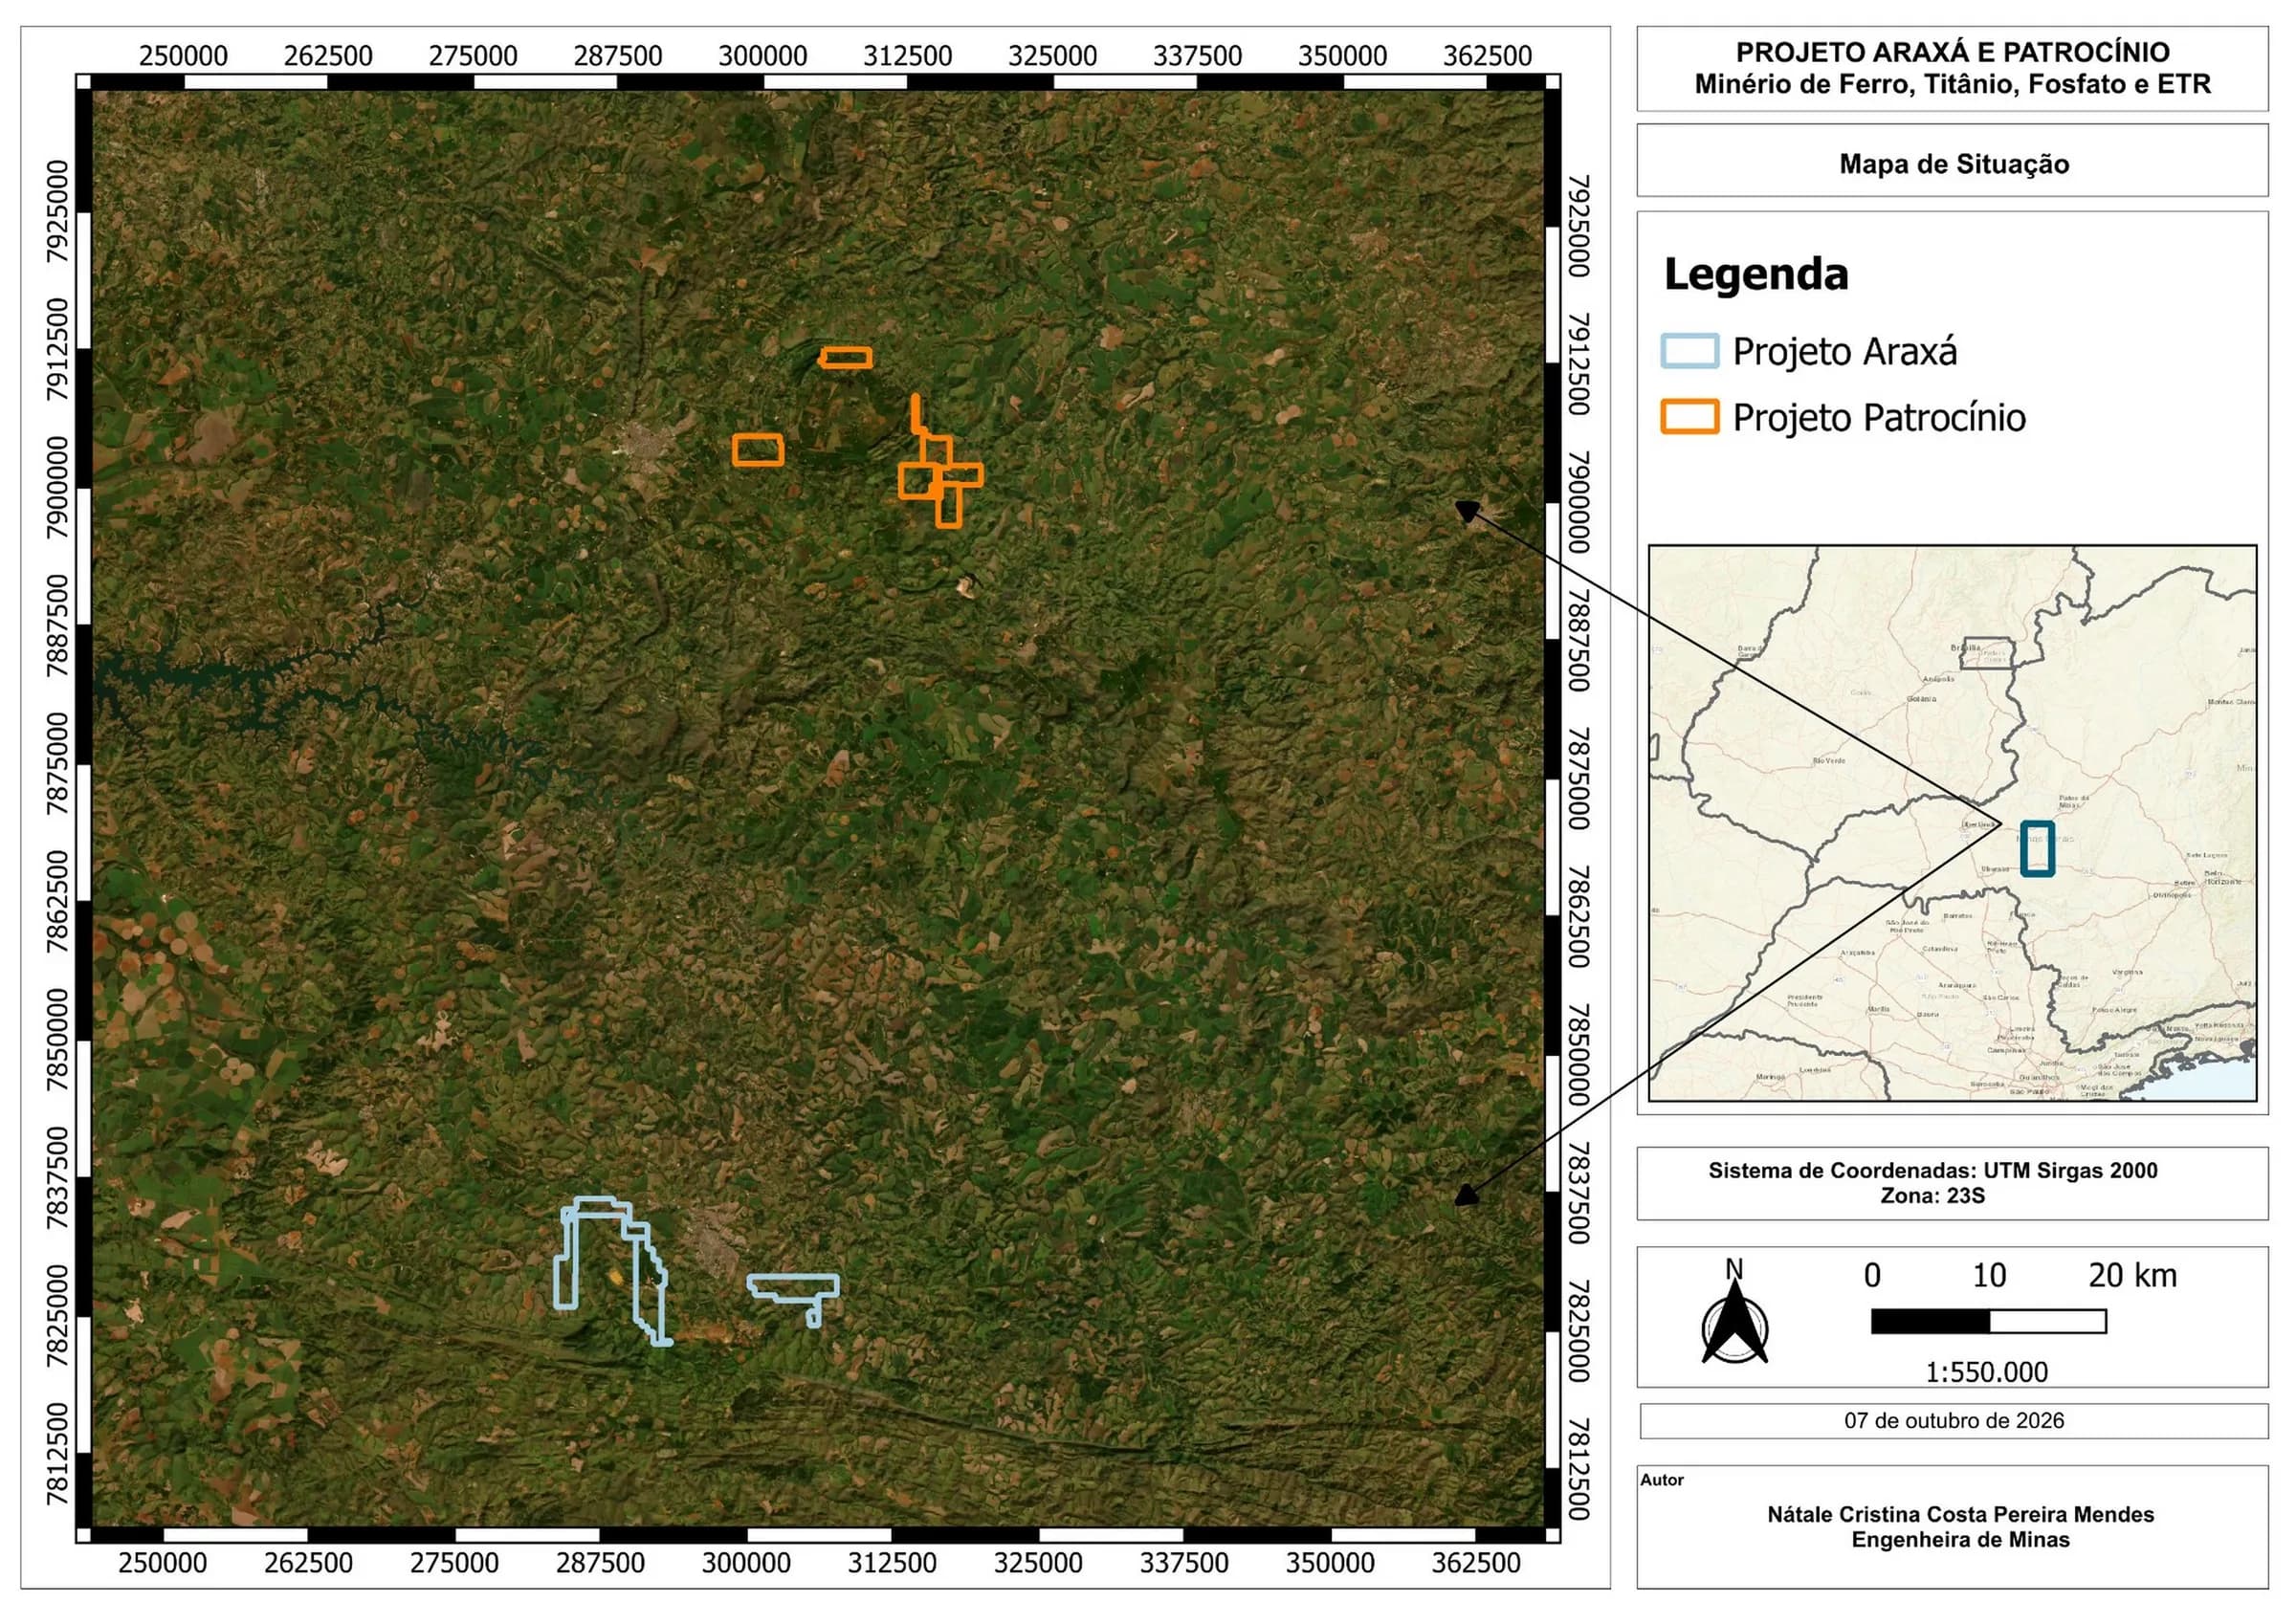Click the 'Legenda' heading
The image size is (2296, 1623).
tap(1756, 275)
